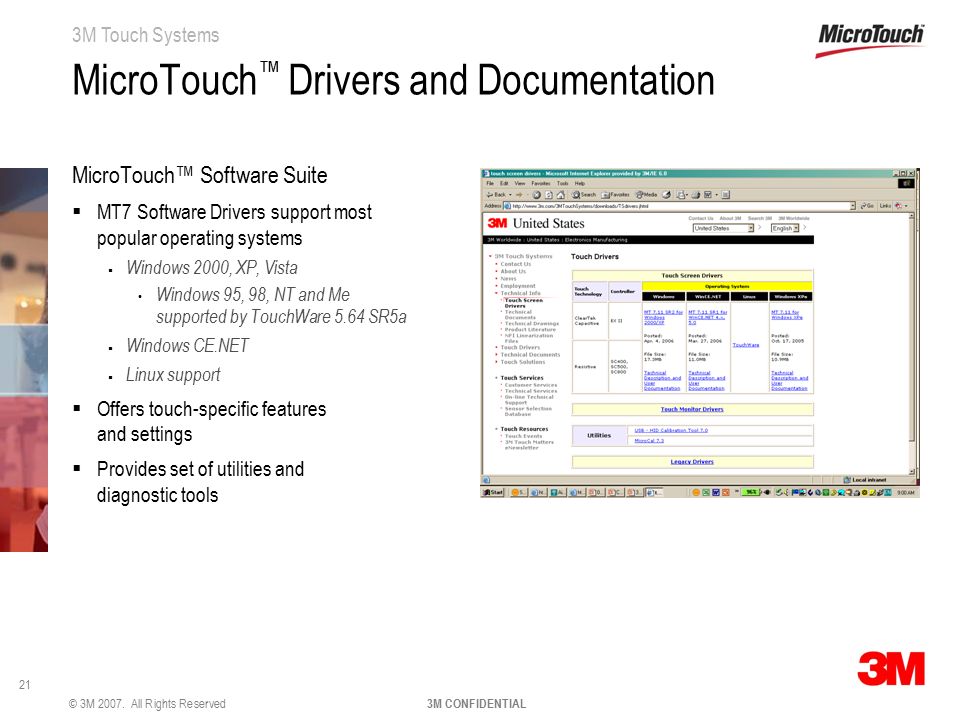The height and width of the screenshot is (720, 960).
Task: Click the Mail icon in the toolbar
Action: (x=682, y=195)
